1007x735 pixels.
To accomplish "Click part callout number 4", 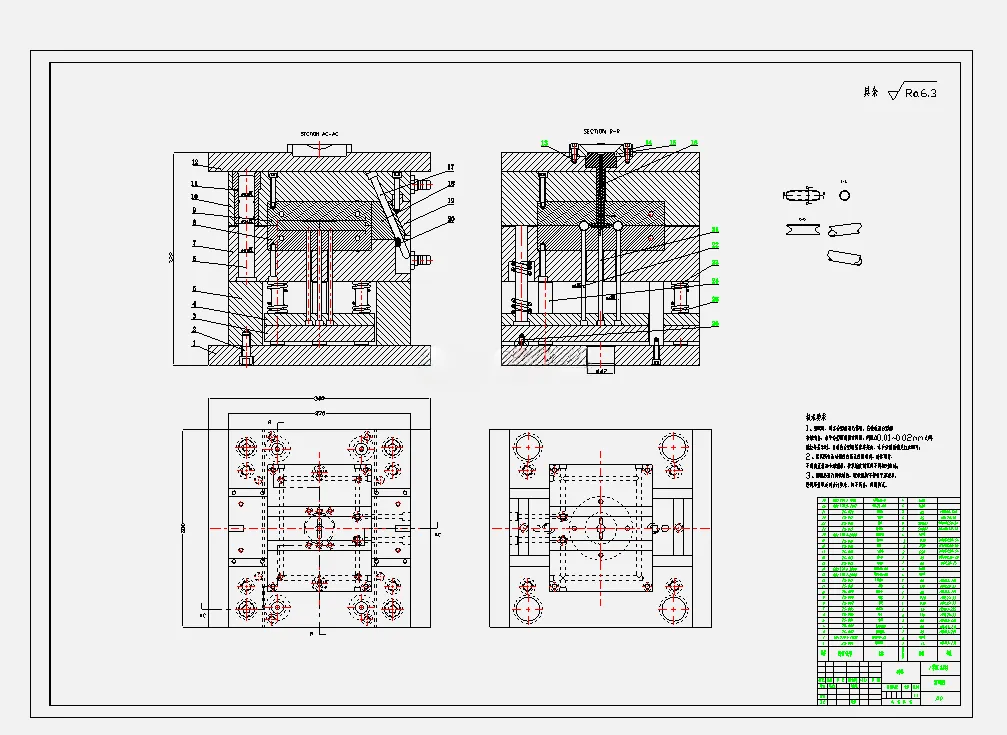I will 194,305.
